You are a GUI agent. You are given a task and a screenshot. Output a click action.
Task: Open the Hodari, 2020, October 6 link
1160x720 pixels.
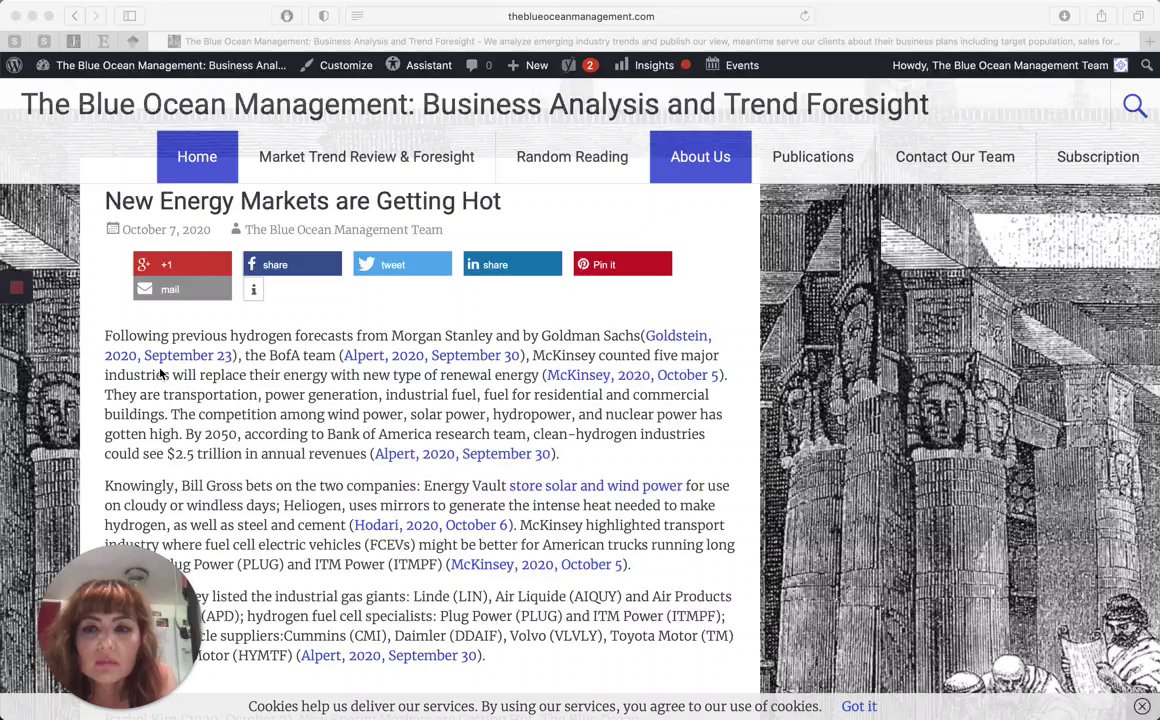tap(433, 525)
